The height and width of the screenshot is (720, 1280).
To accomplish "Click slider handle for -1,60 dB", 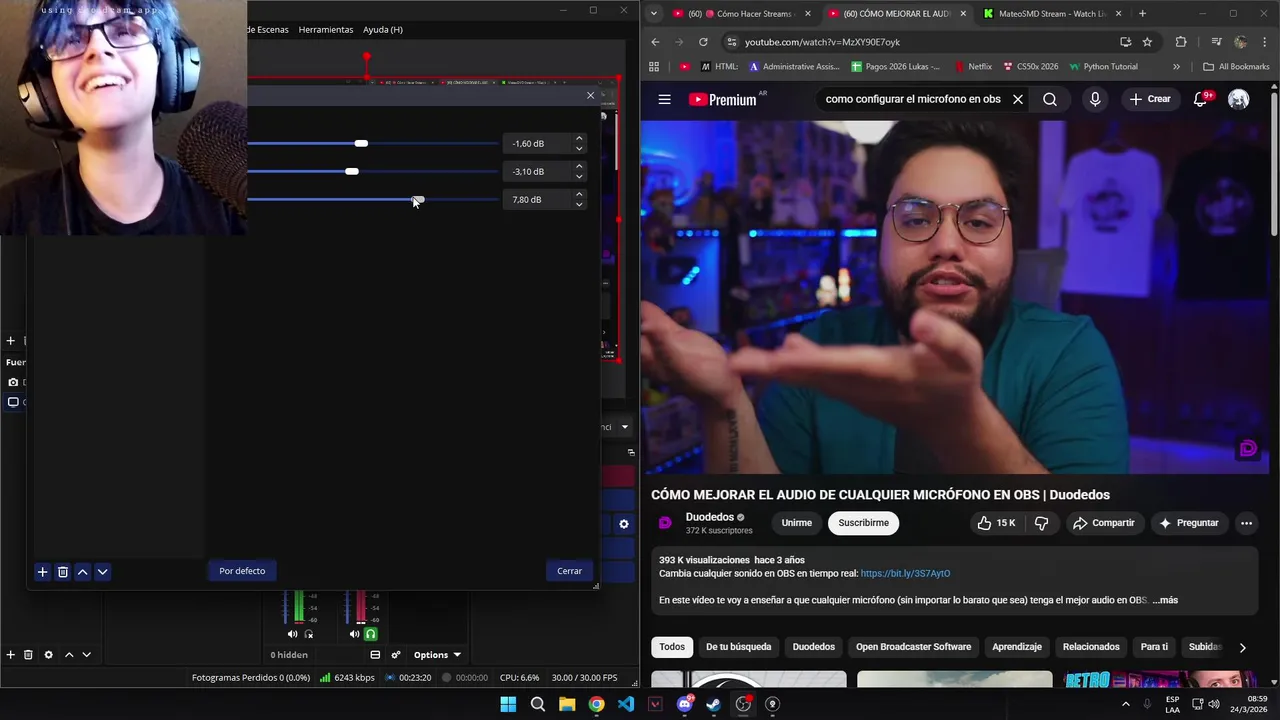I will (361, 143).
